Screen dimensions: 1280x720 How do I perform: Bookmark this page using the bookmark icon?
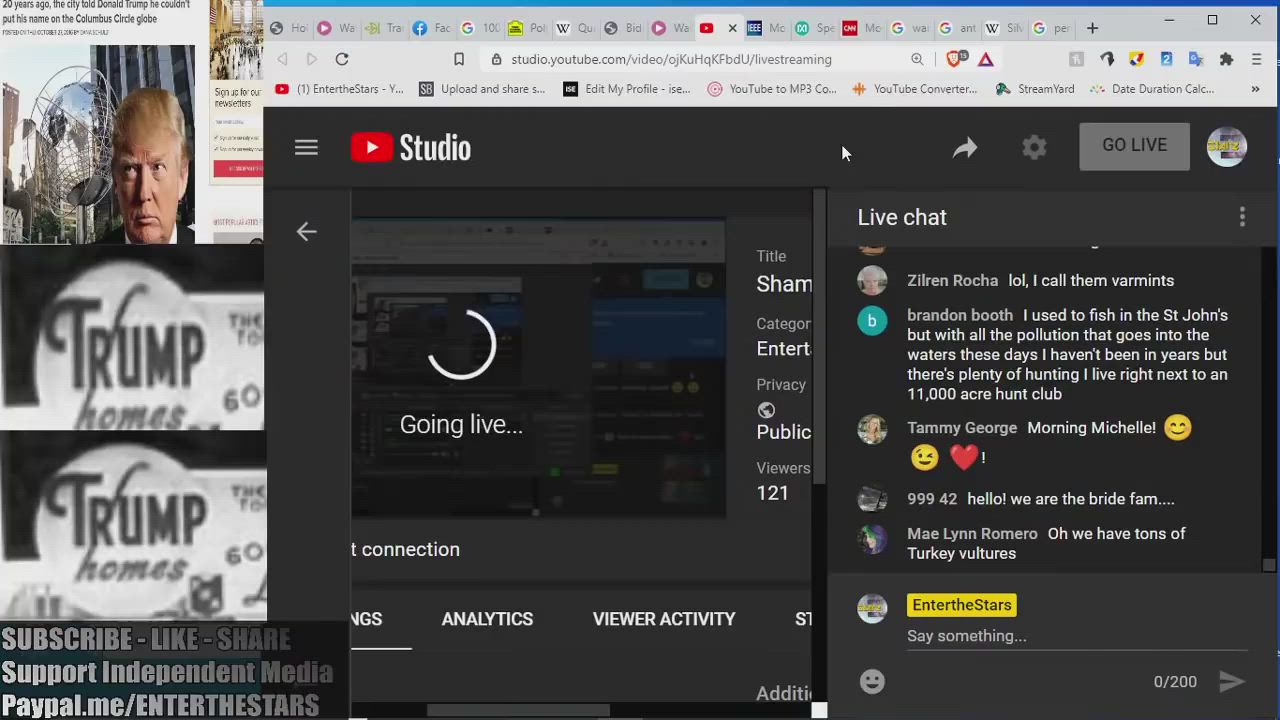pyautogui.click(x=459, y=59)
